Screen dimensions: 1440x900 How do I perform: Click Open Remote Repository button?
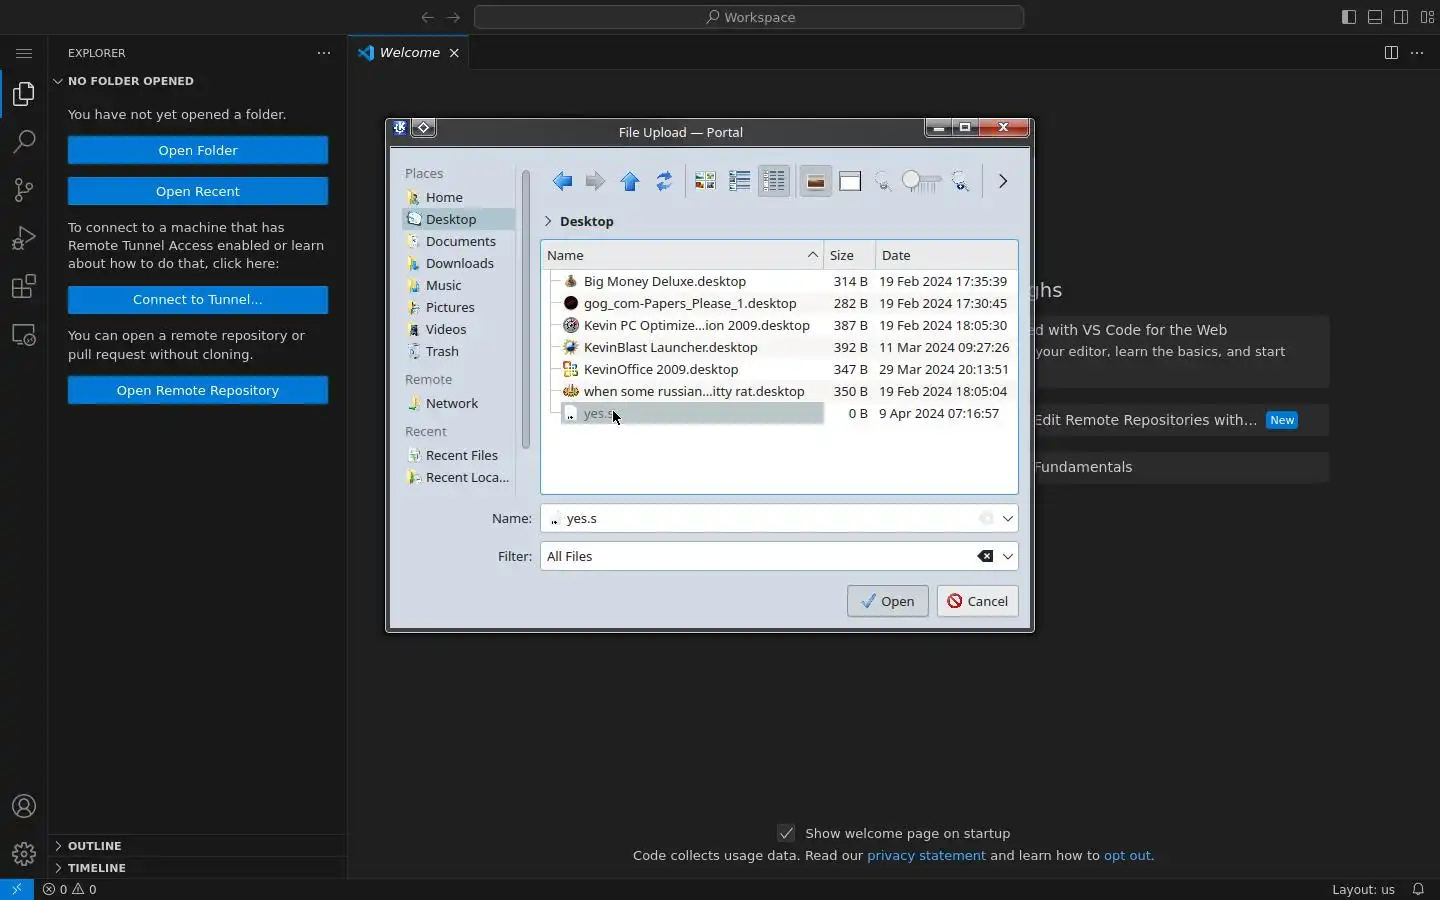[198, 390]
